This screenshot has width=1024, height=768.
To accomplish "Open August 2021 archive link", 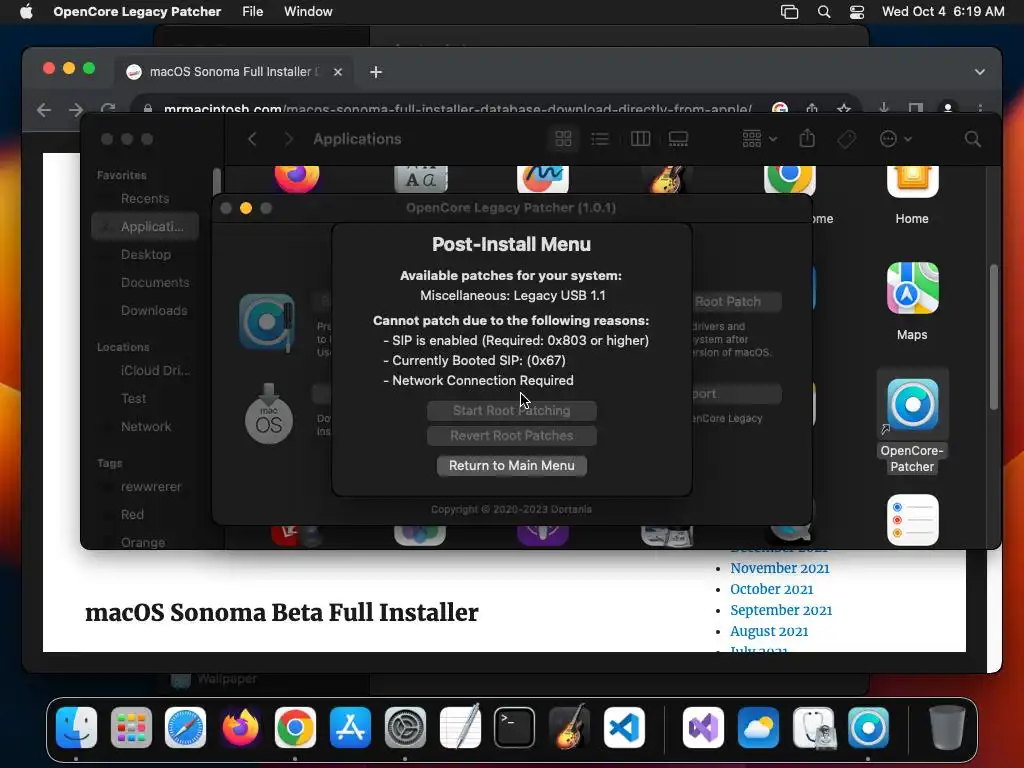I will coord(769,631).
